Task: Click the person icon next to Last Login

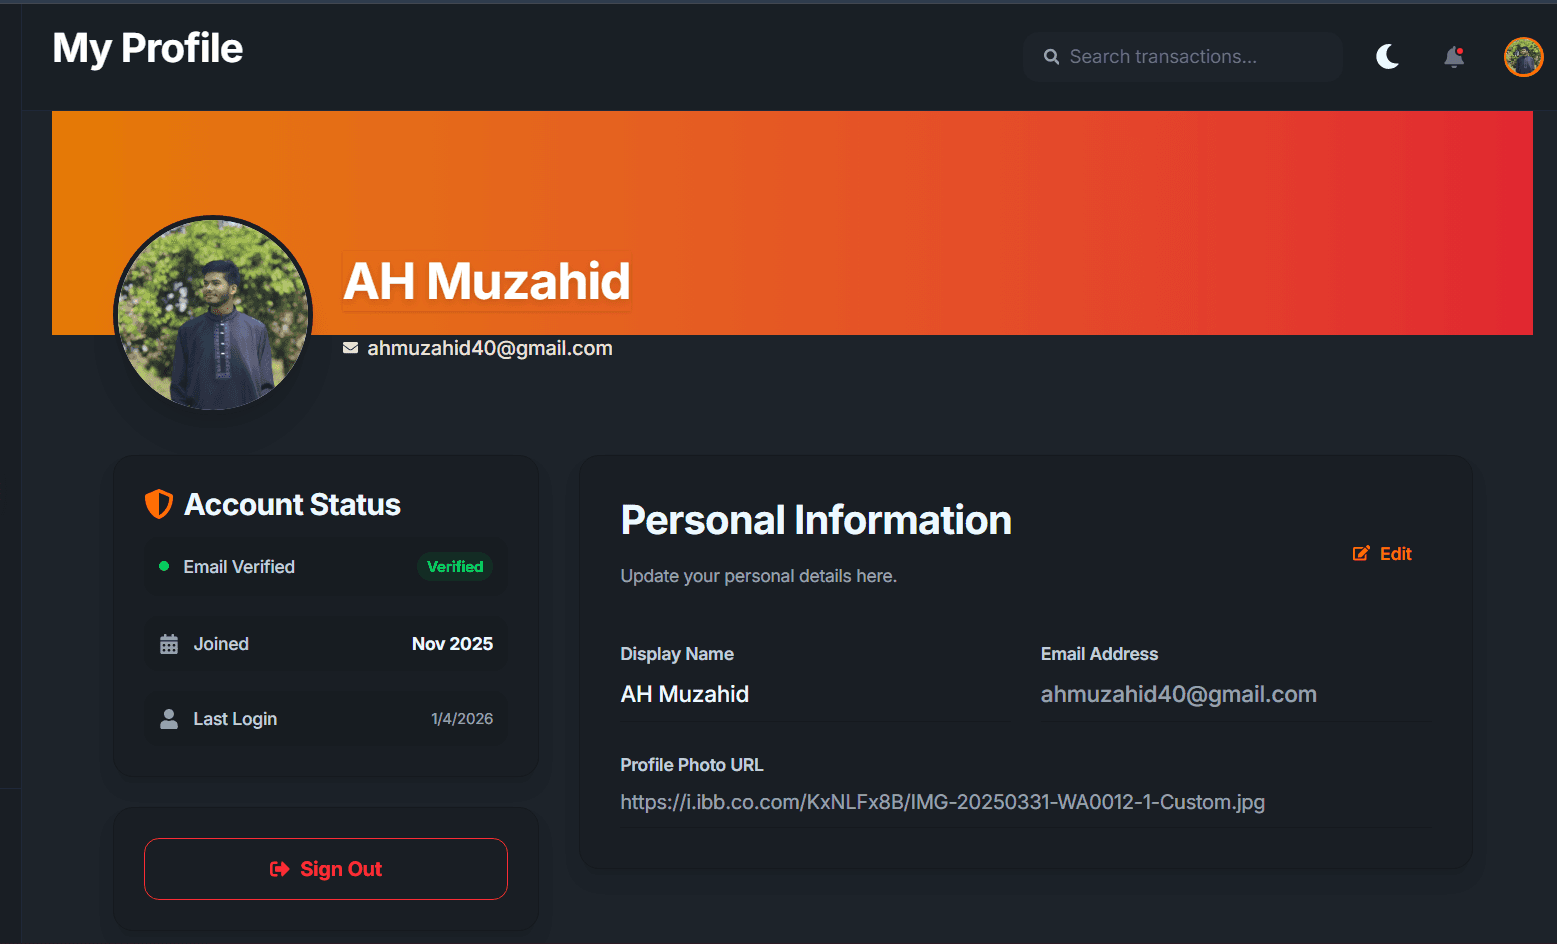Action: pos(169,719)
